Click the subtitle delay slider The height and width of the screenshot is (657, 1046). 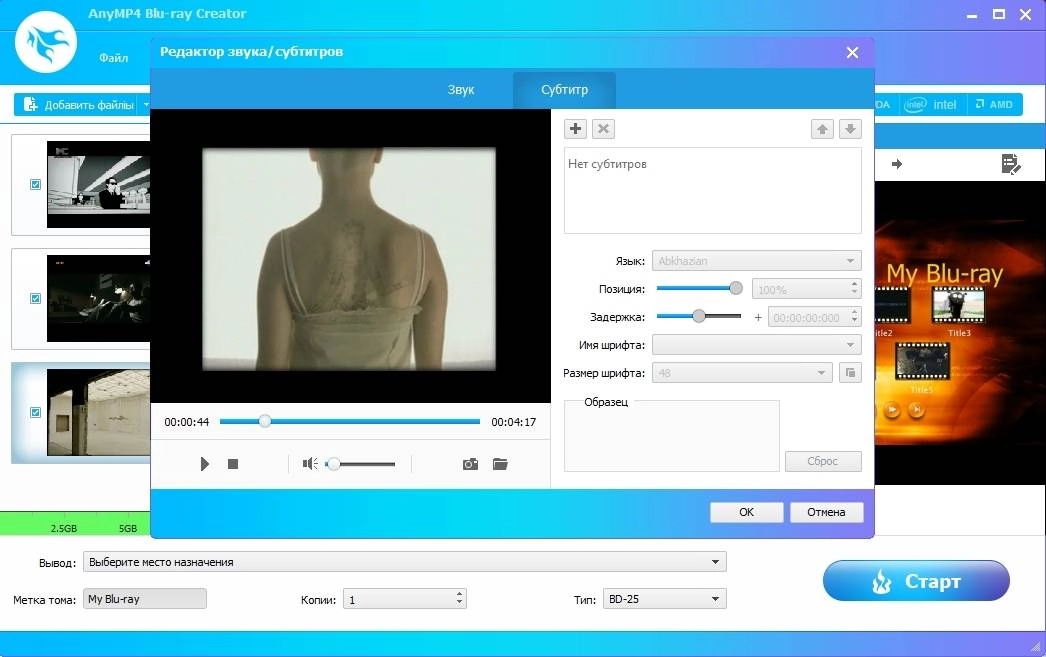(x=699, y=316)
